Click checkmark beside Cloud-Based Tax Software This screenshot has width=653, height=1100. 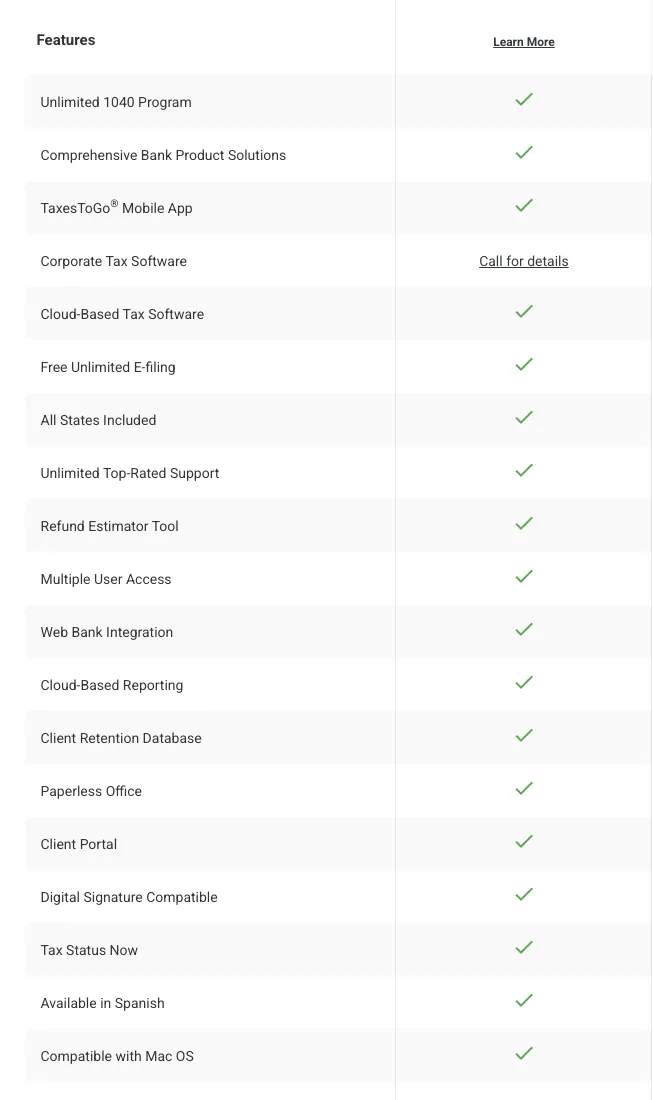pyautogui.click(x=523, y=312)
